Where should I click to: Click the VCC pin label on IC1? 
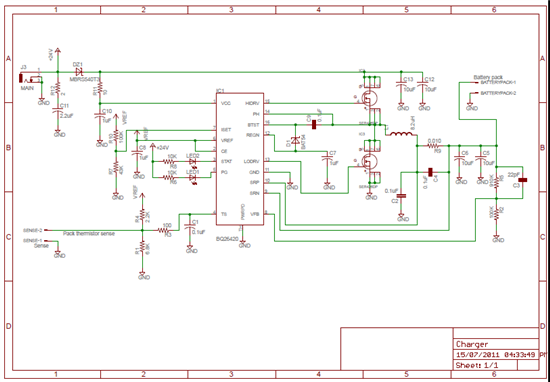click(226, 103)
